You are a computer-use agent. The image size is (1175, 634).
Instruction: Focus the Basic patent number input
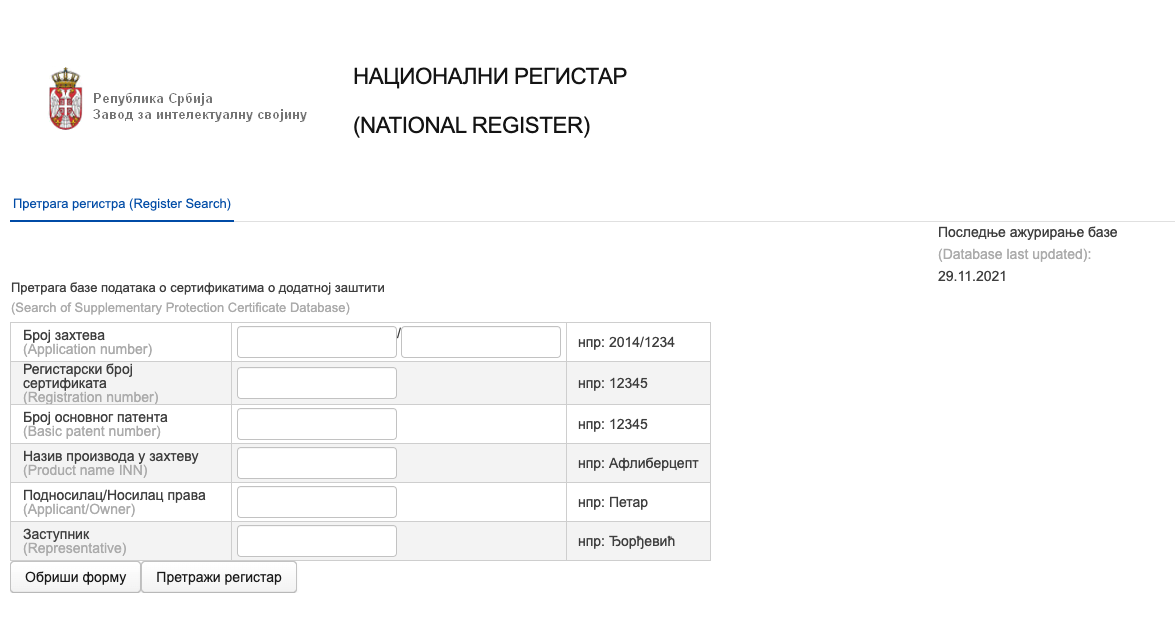click(316, 424)
